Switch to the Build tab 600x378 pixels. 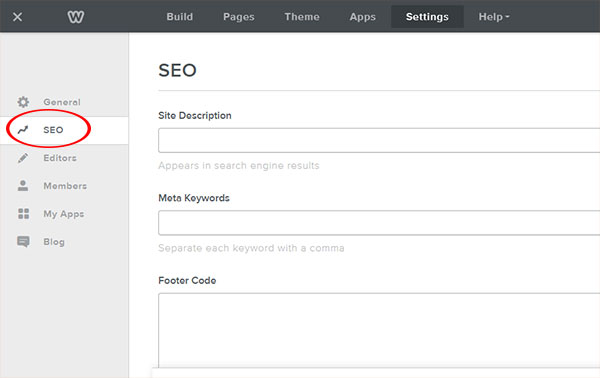[179, 17]
